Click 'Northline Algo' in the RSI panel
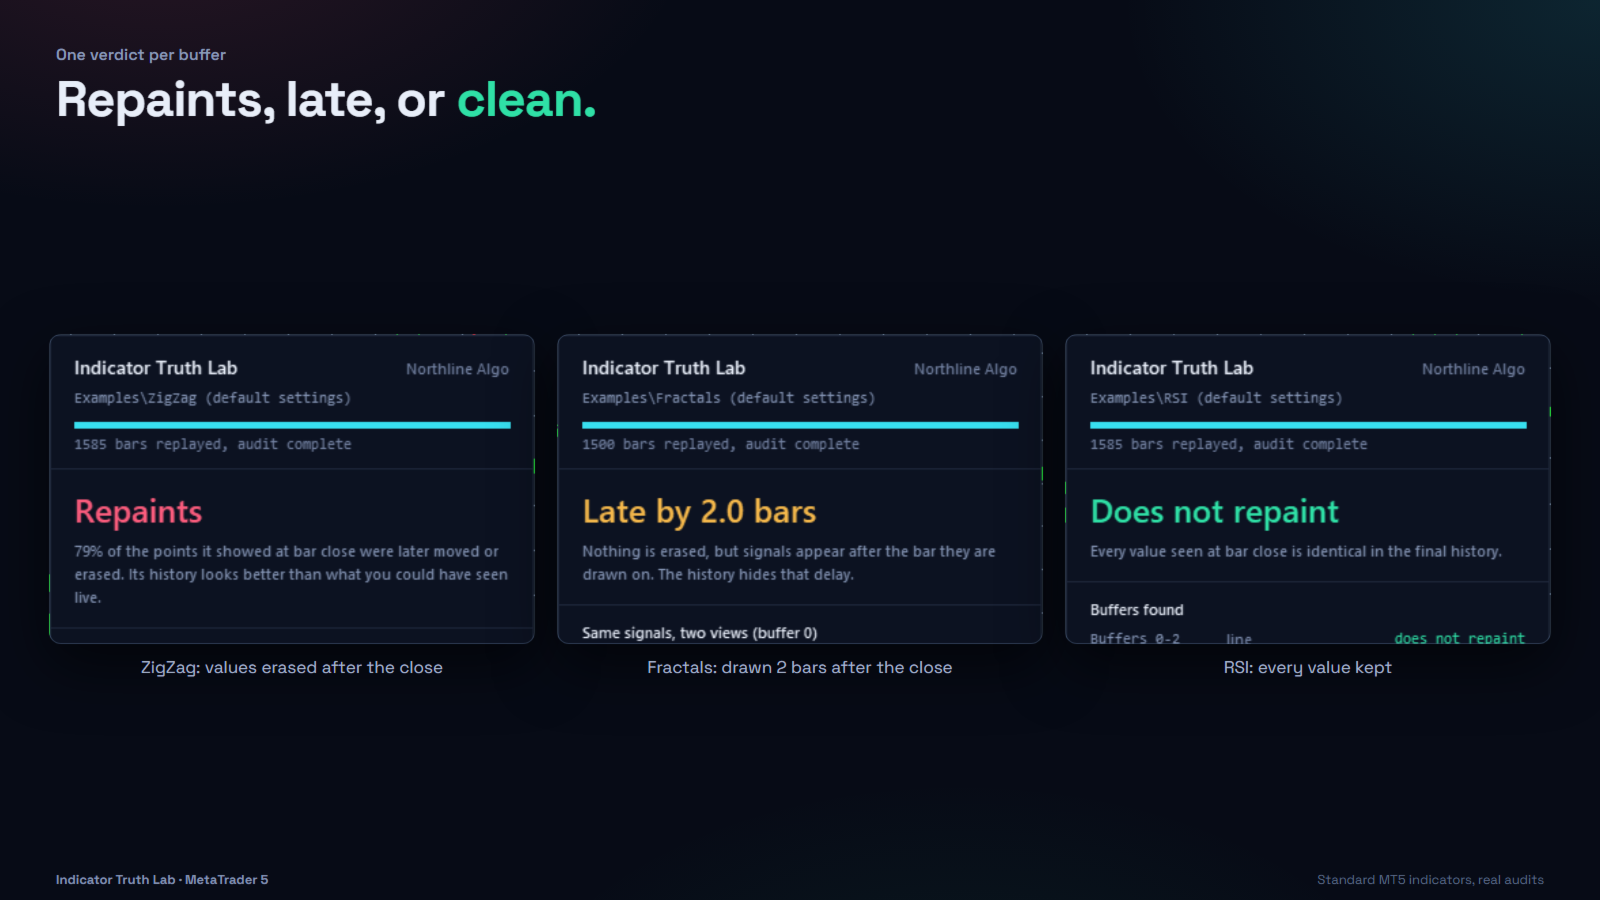1600x900 pixels. 1473,369
